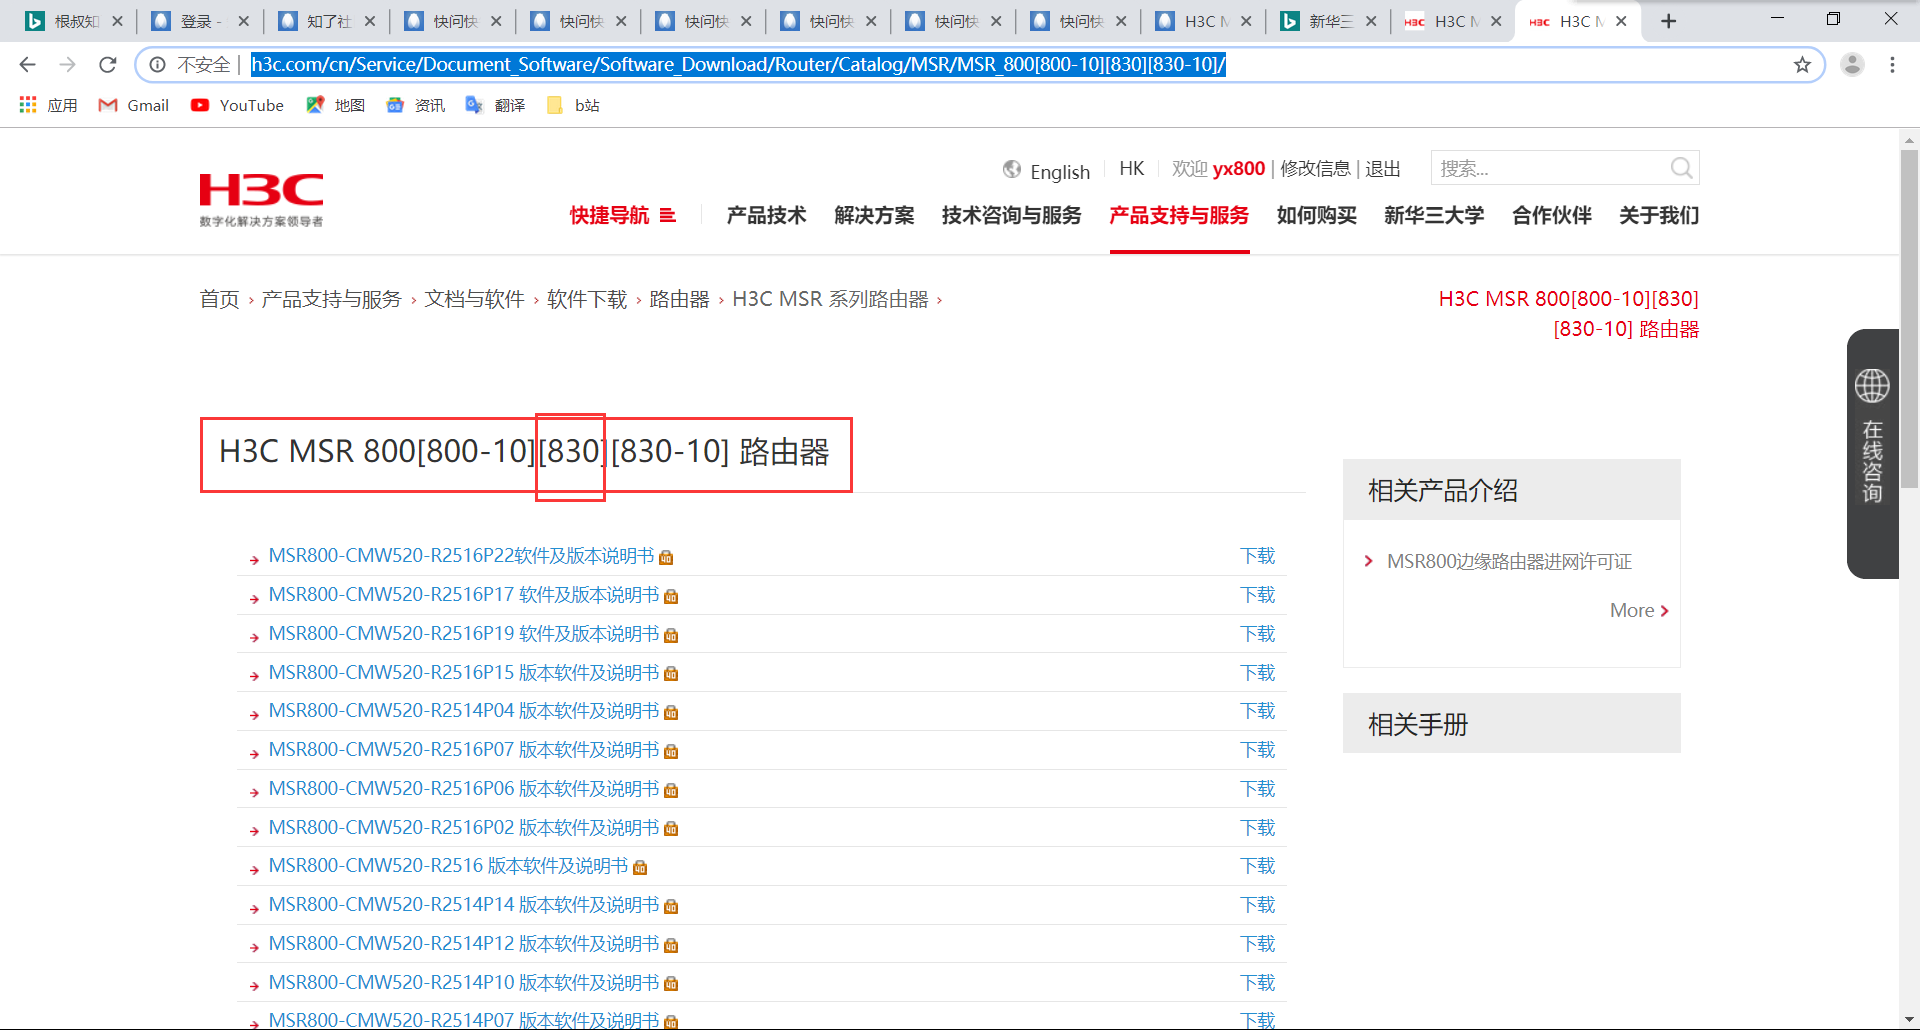
Task: Open a new browser tab
Action: click(x=1668, y=21)
